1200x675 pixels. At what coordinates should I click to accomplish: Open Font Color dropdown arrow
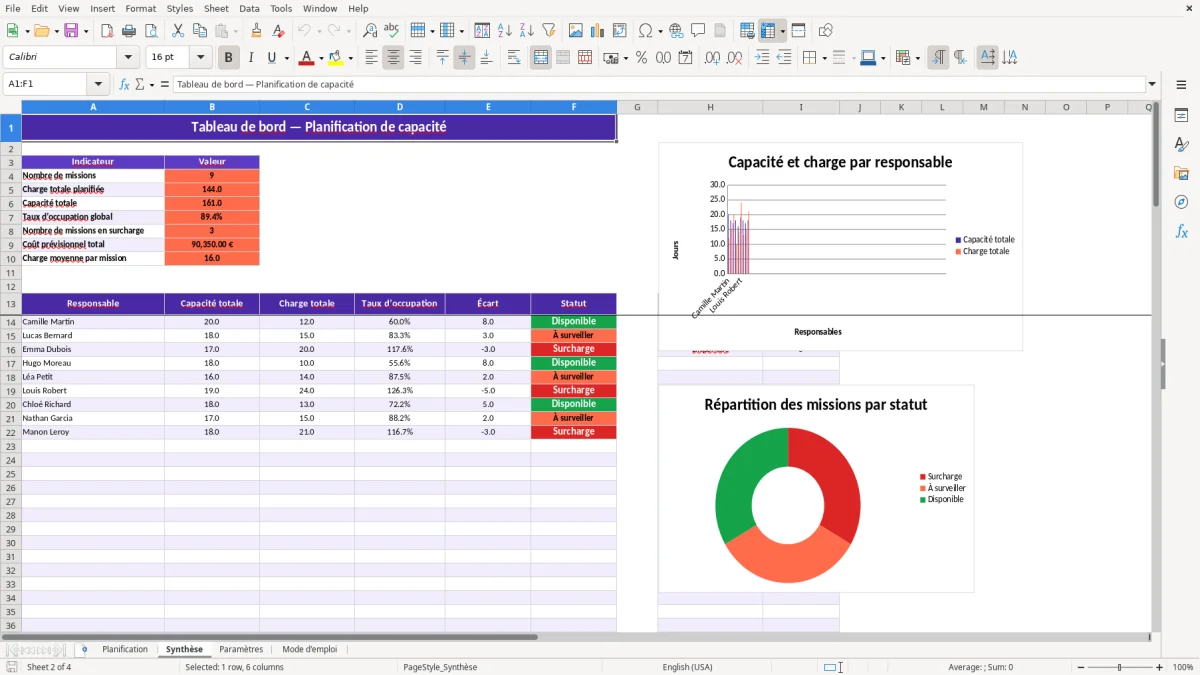(320, 58)
